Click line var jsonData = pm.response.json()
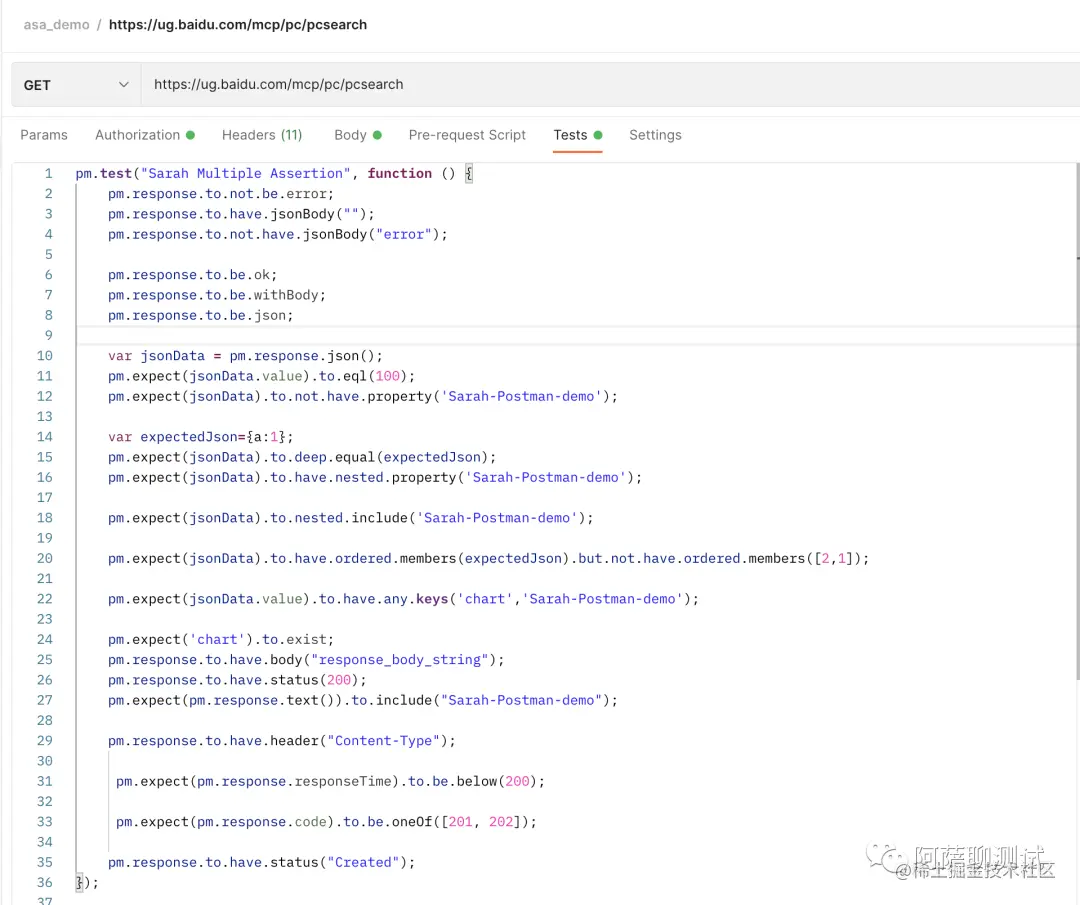Viewport: 1080px width, 905px height. click(x=245, y=356)
